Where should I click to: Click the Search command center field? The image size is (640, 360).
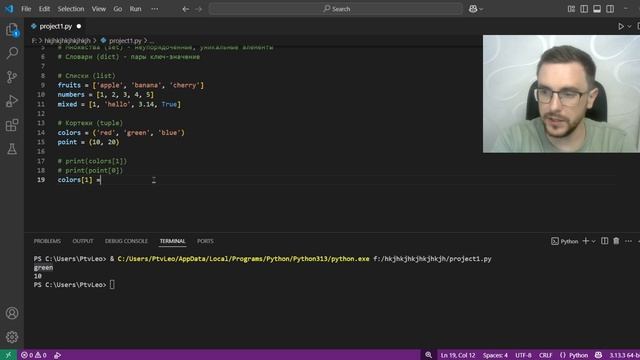pos(336,9)
